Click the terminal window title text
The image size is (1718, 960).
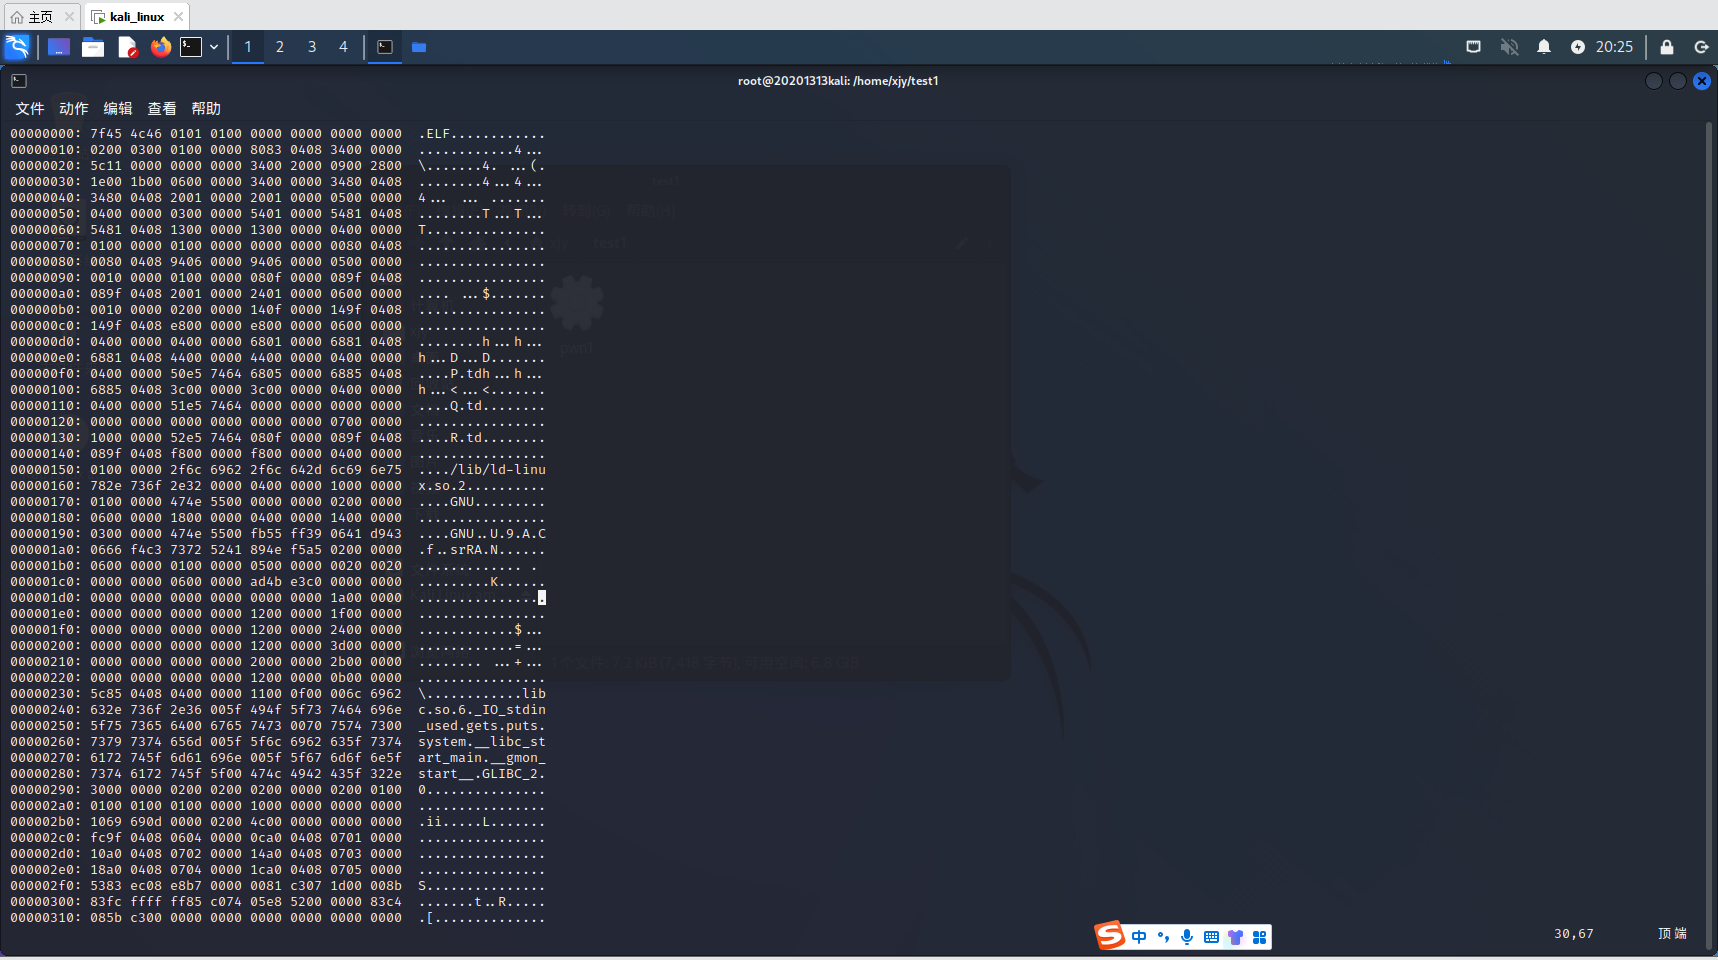838,81
